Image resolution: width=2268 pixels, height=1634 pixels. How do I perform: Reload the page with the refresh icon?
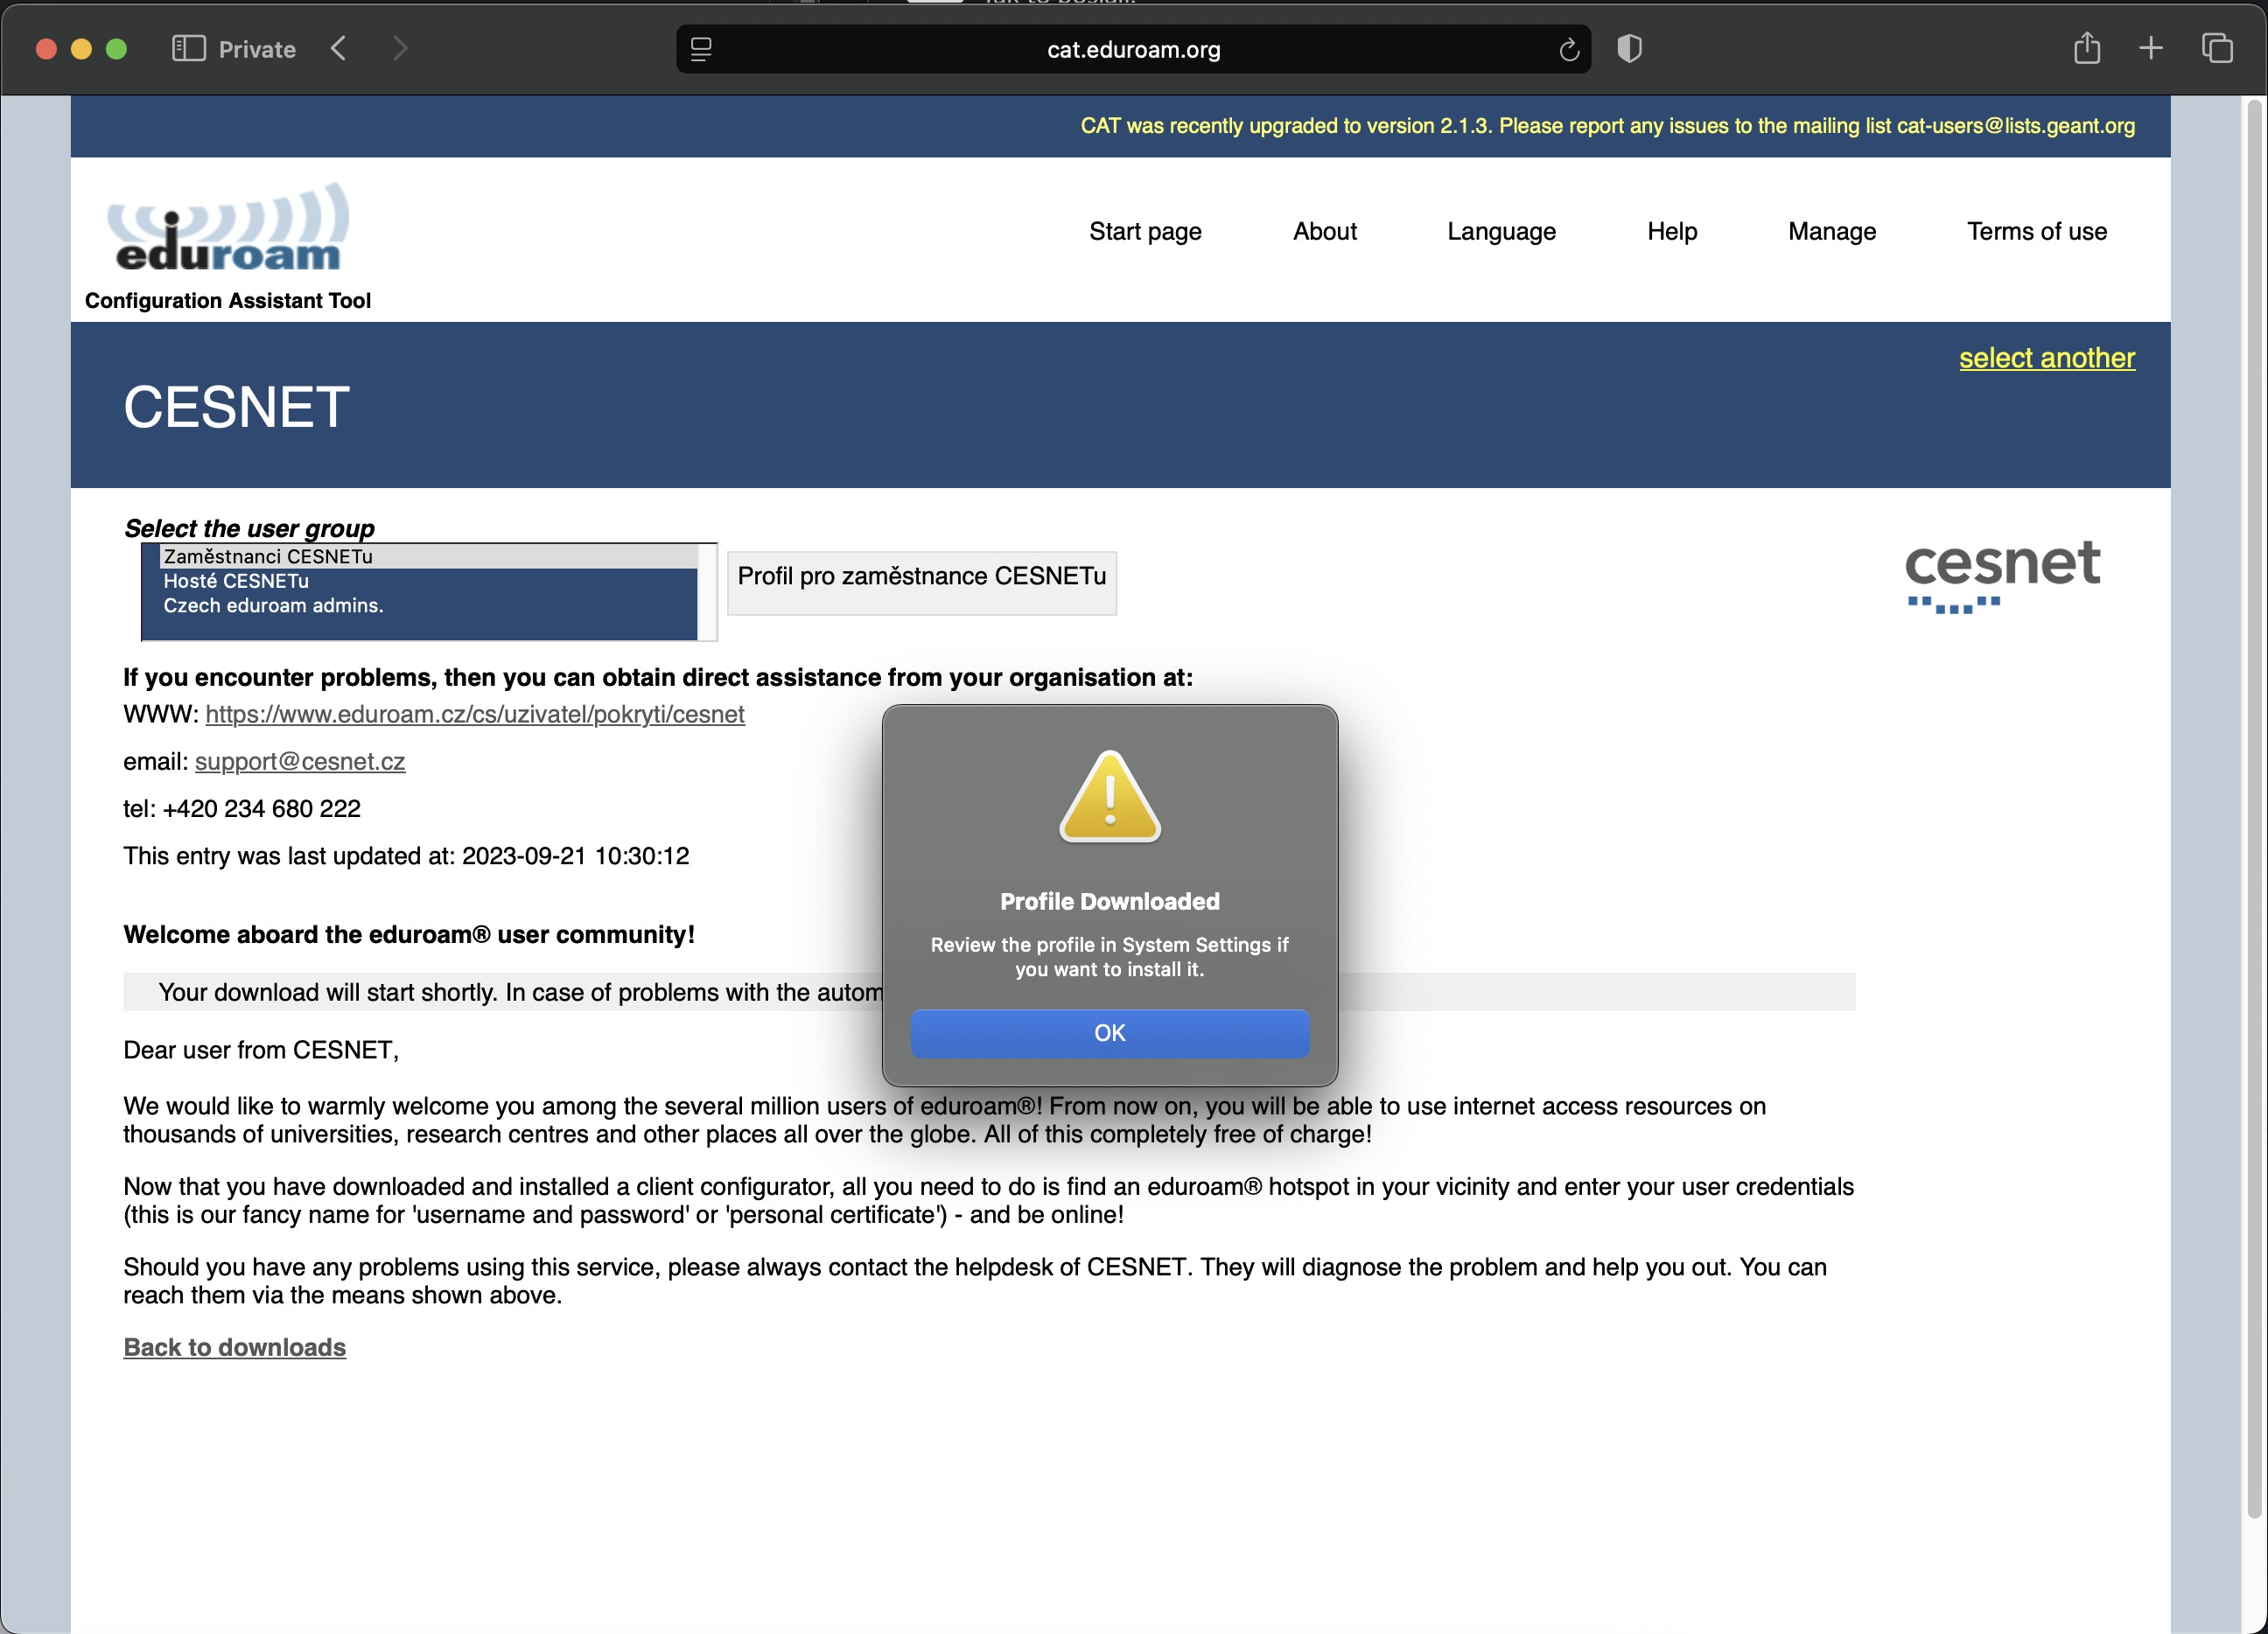pos(1568,49)
